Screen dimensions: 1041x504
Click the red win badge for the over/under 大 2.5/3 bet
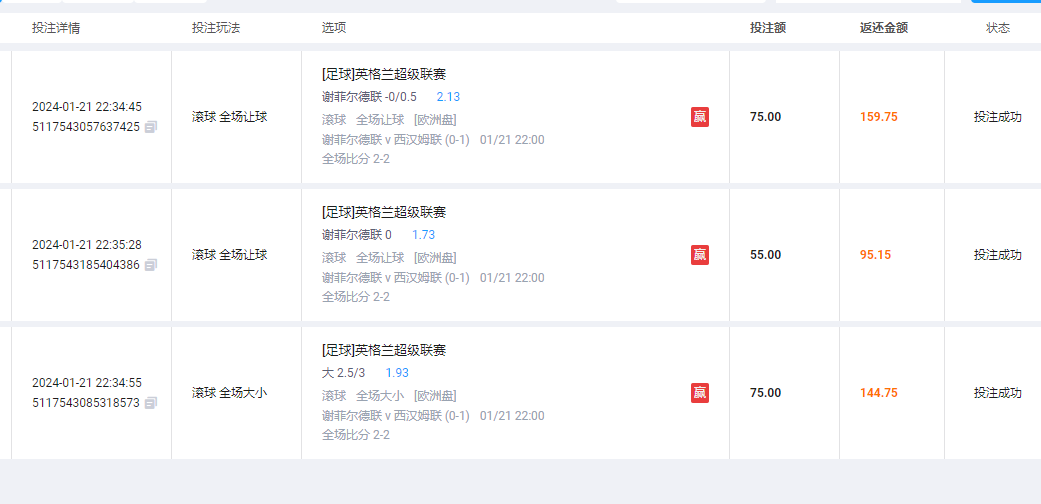coord(700,393)
